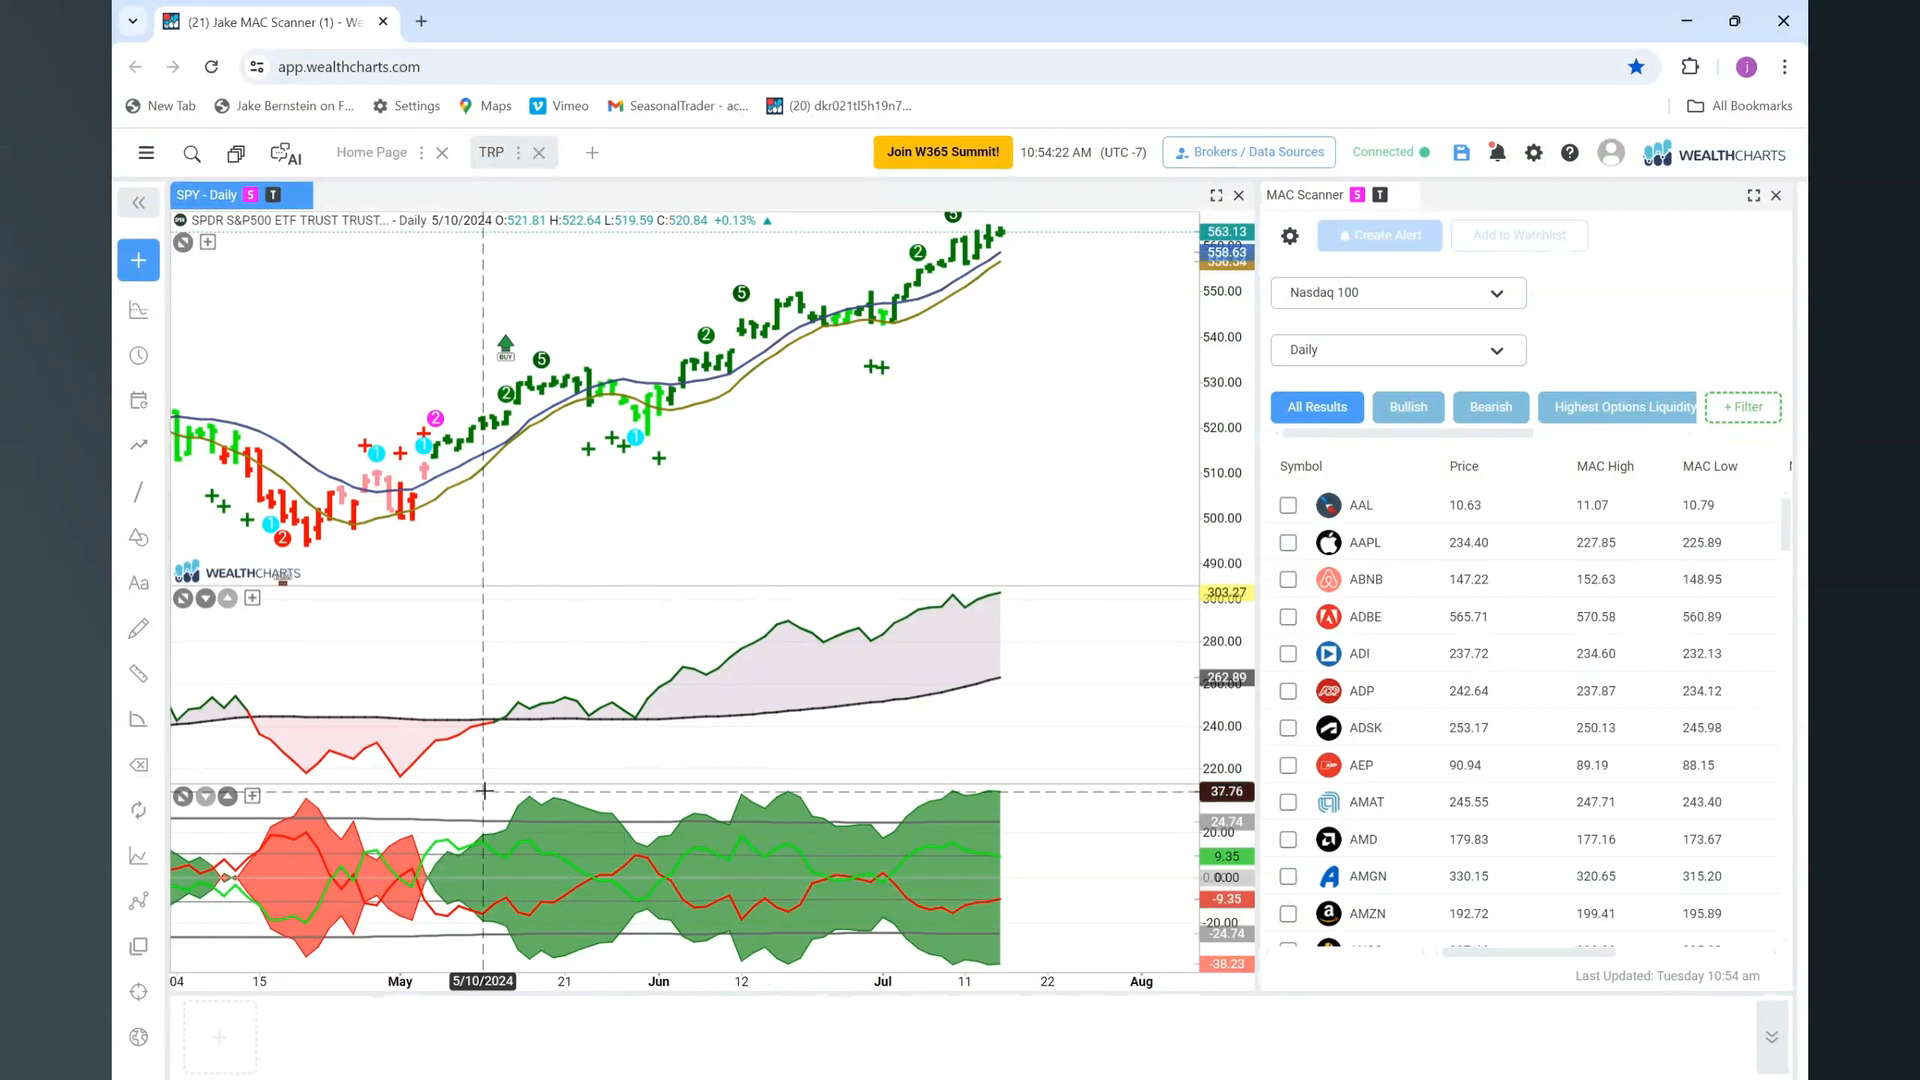Switch to the Home Page tab

[371, 153]
